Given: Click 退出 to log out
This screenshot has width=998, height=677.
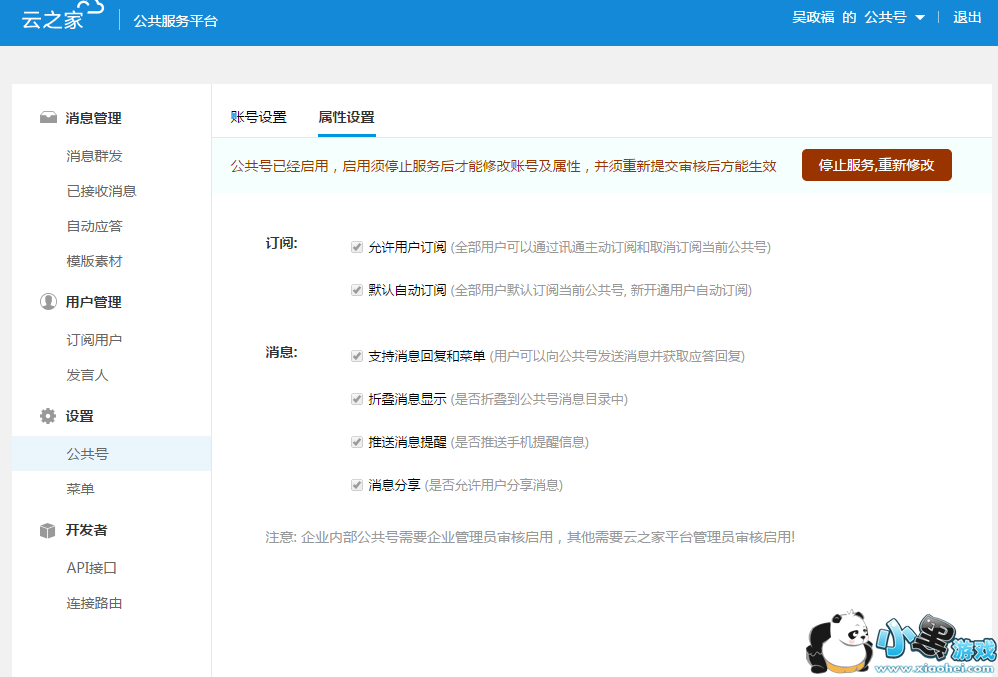Looking at the screenshot, I should point(967,17).
